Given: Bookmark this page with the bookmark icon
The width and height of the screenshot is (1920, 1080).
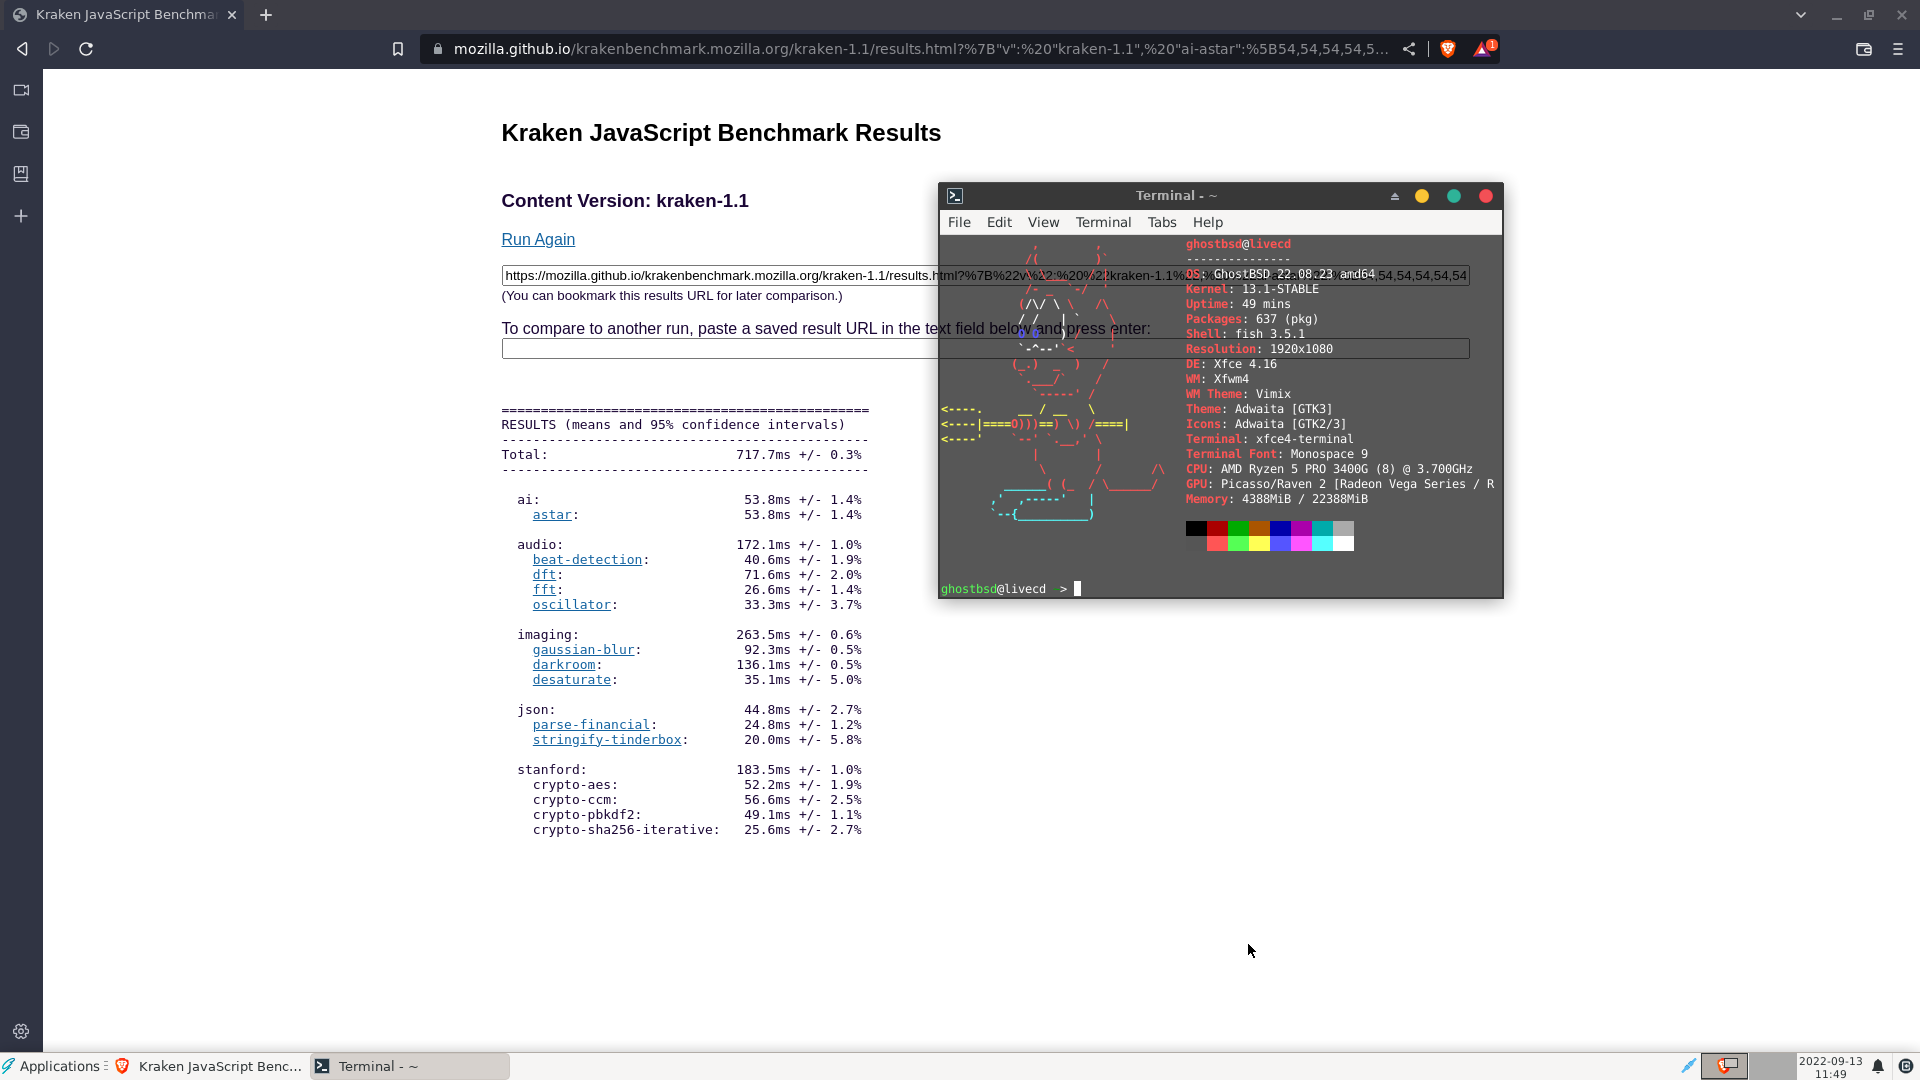Looking at the screenshot, I should pos(398,49).
